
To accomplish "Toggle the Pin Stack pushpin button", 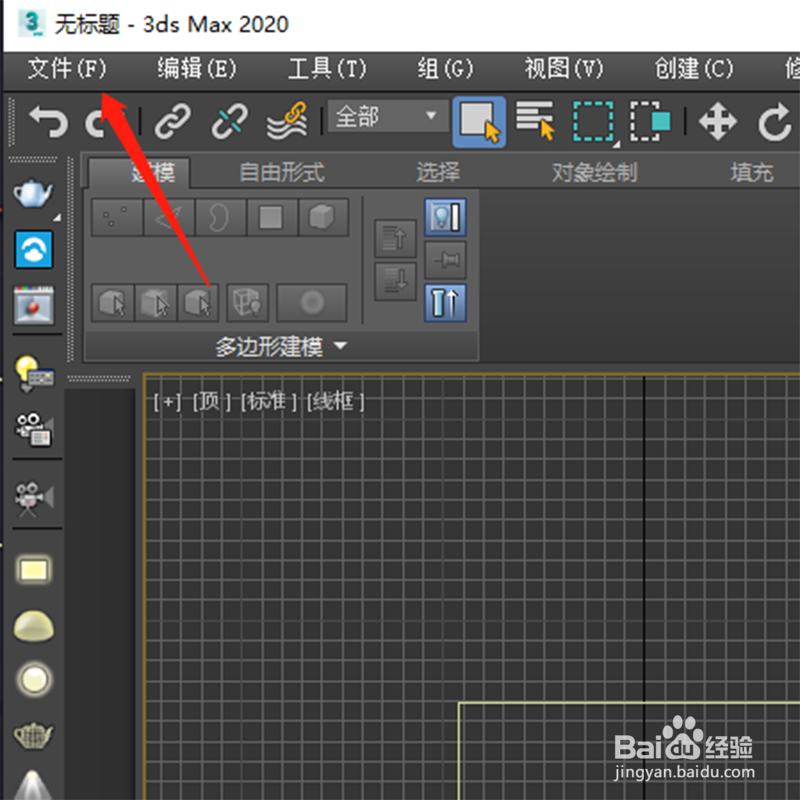I will (445, 260).
